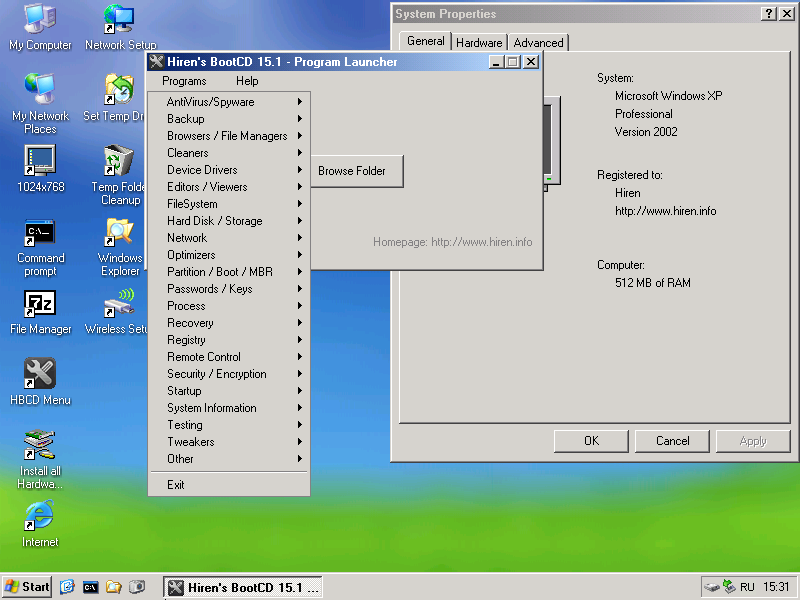This screenshot has height=600, width=800.
Task: Click the wrench icon in Program Launcher title bar
Action: tap(157, 62)
